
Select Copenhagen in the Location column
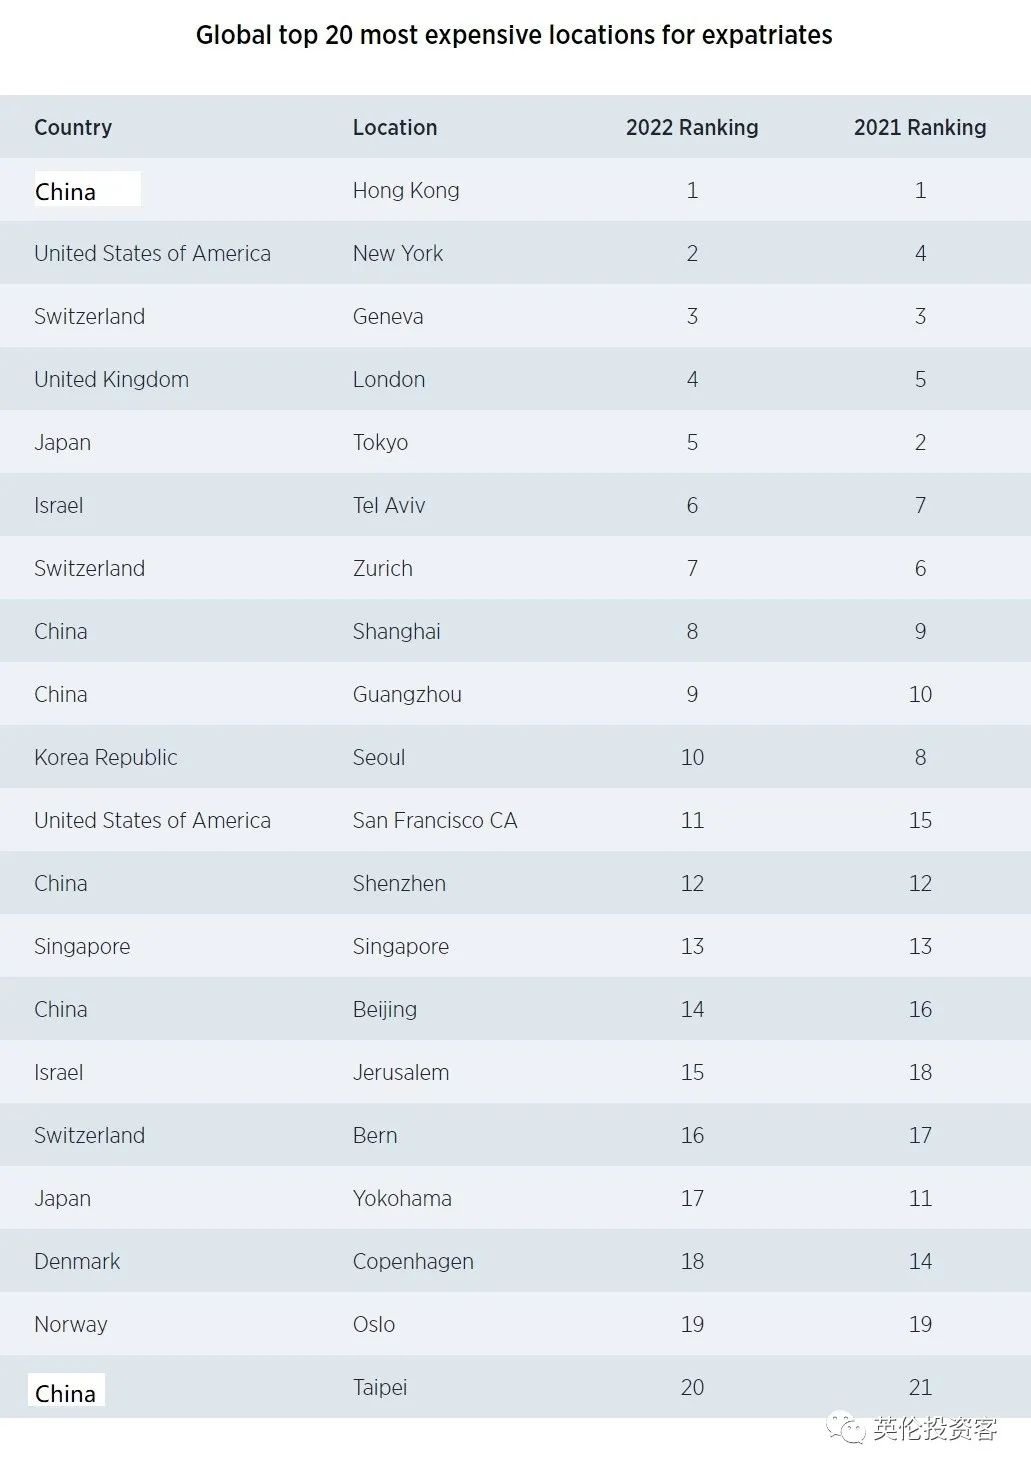(x=413, y=1261)
